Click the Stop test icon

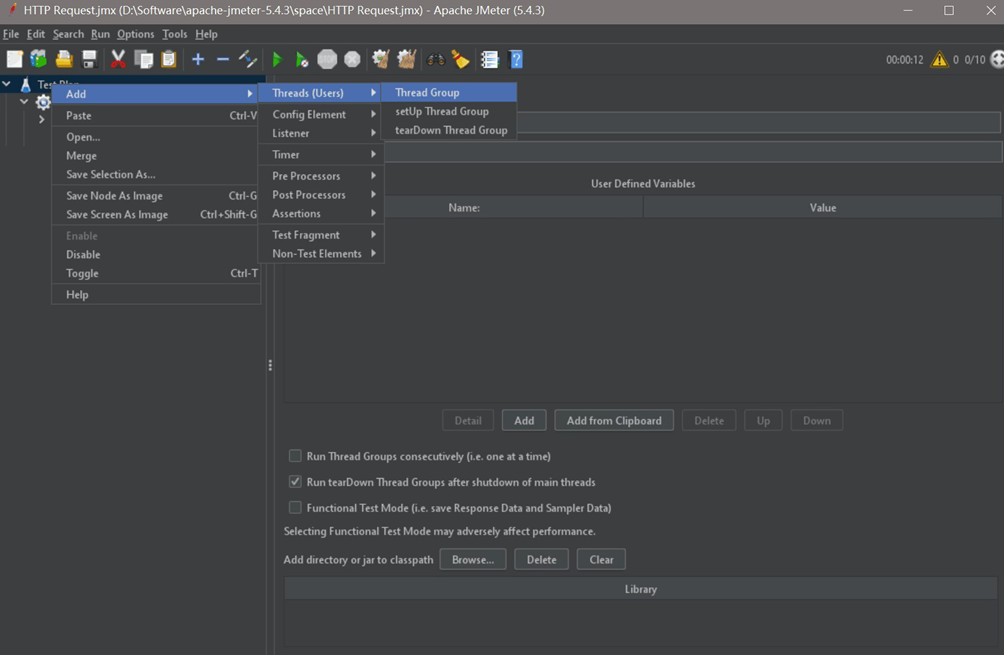pyautogui.click(x=327, y=60)
